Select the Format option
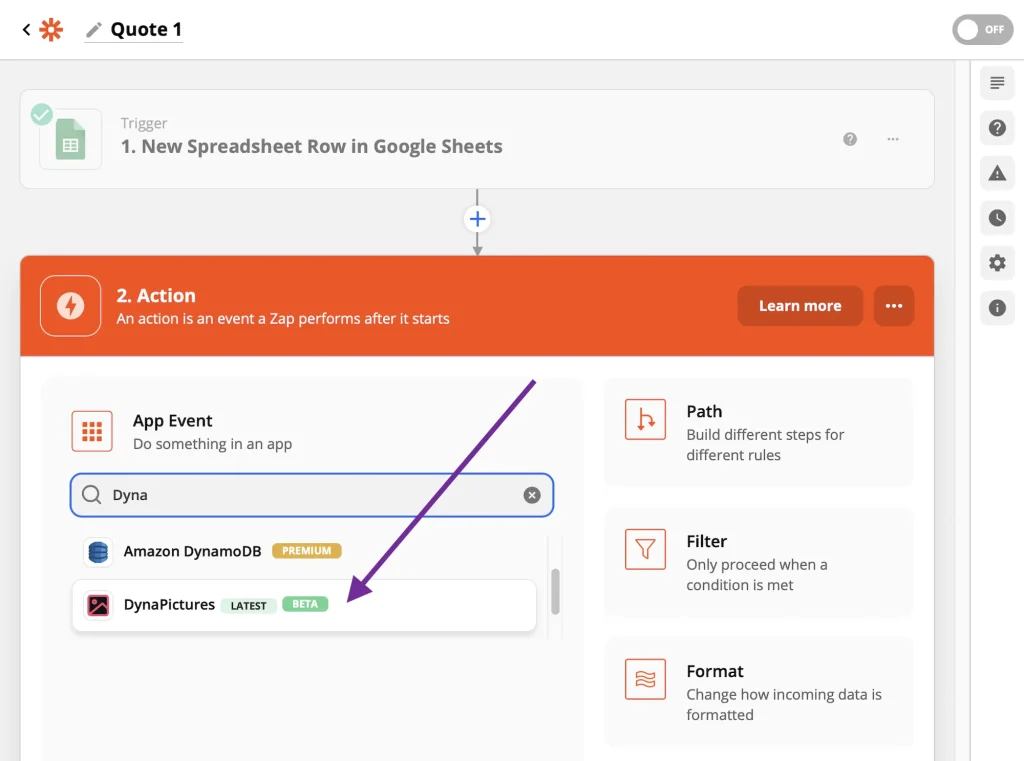Viewport: 1024px width, 761px height. 758,692
